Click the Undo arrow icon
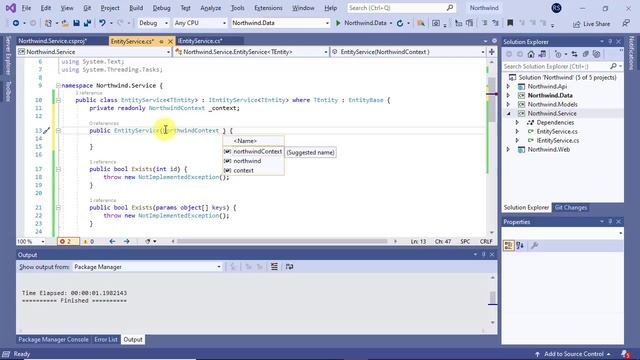640x360 pixels. tap(102, 23)
